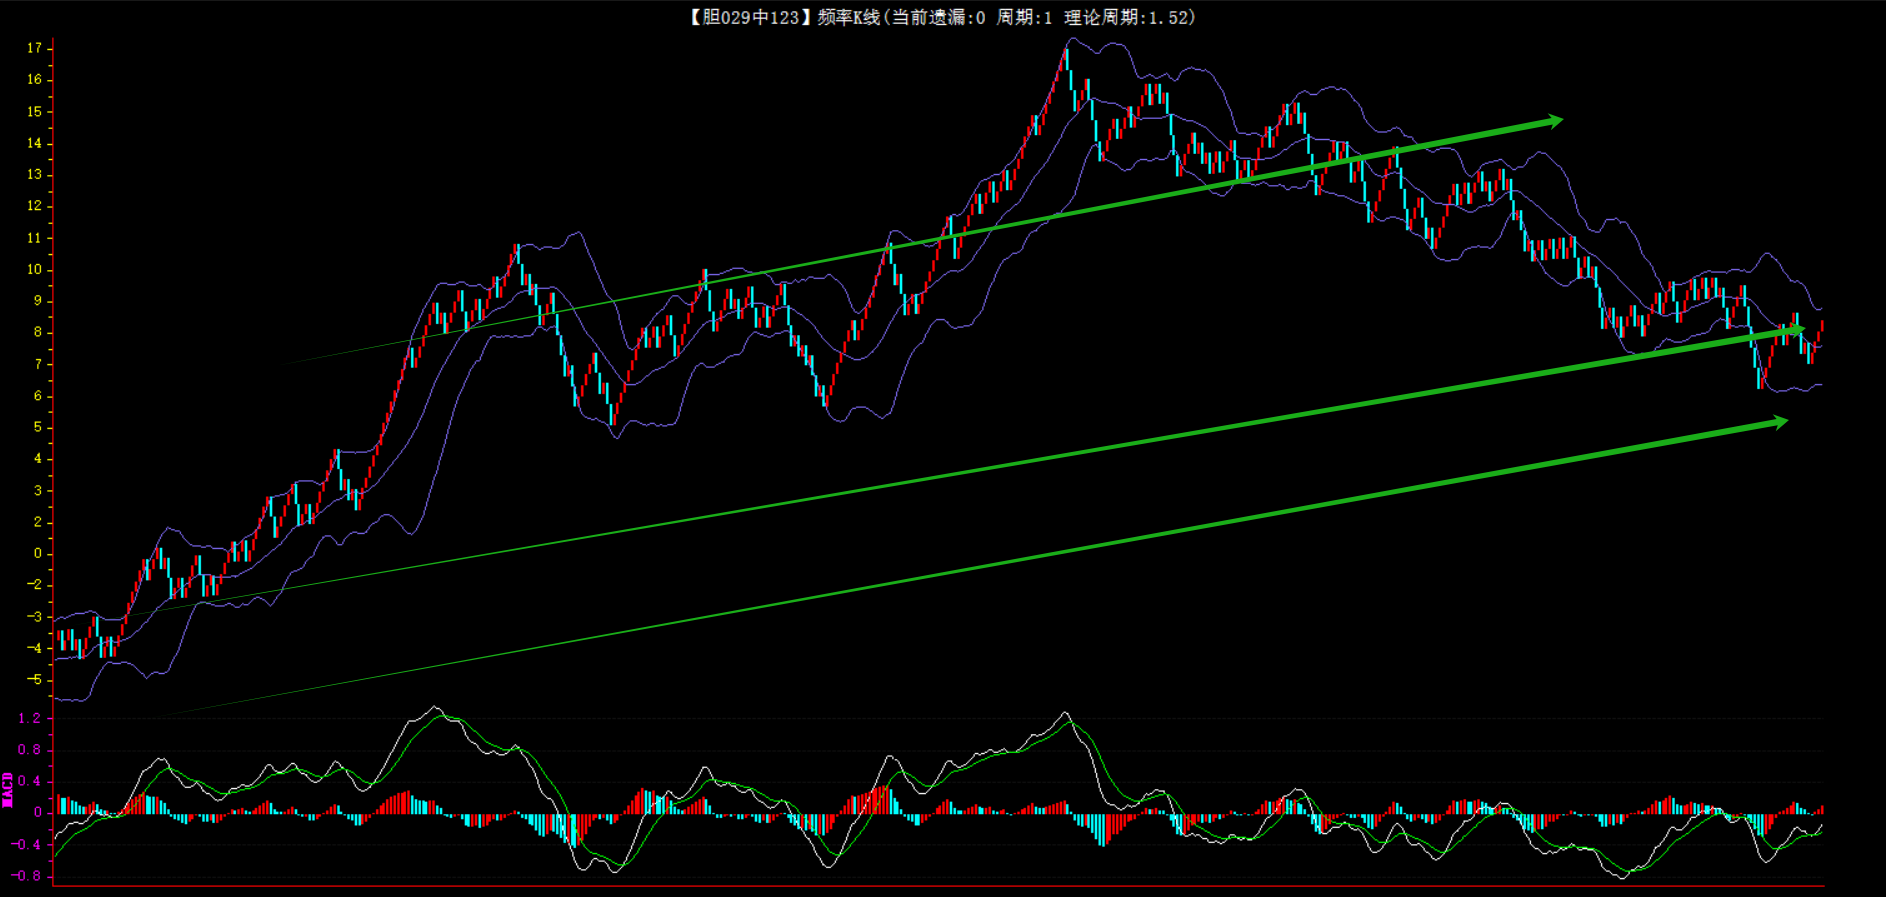Click the top green trend line arrowhead

click(1554, 121)
